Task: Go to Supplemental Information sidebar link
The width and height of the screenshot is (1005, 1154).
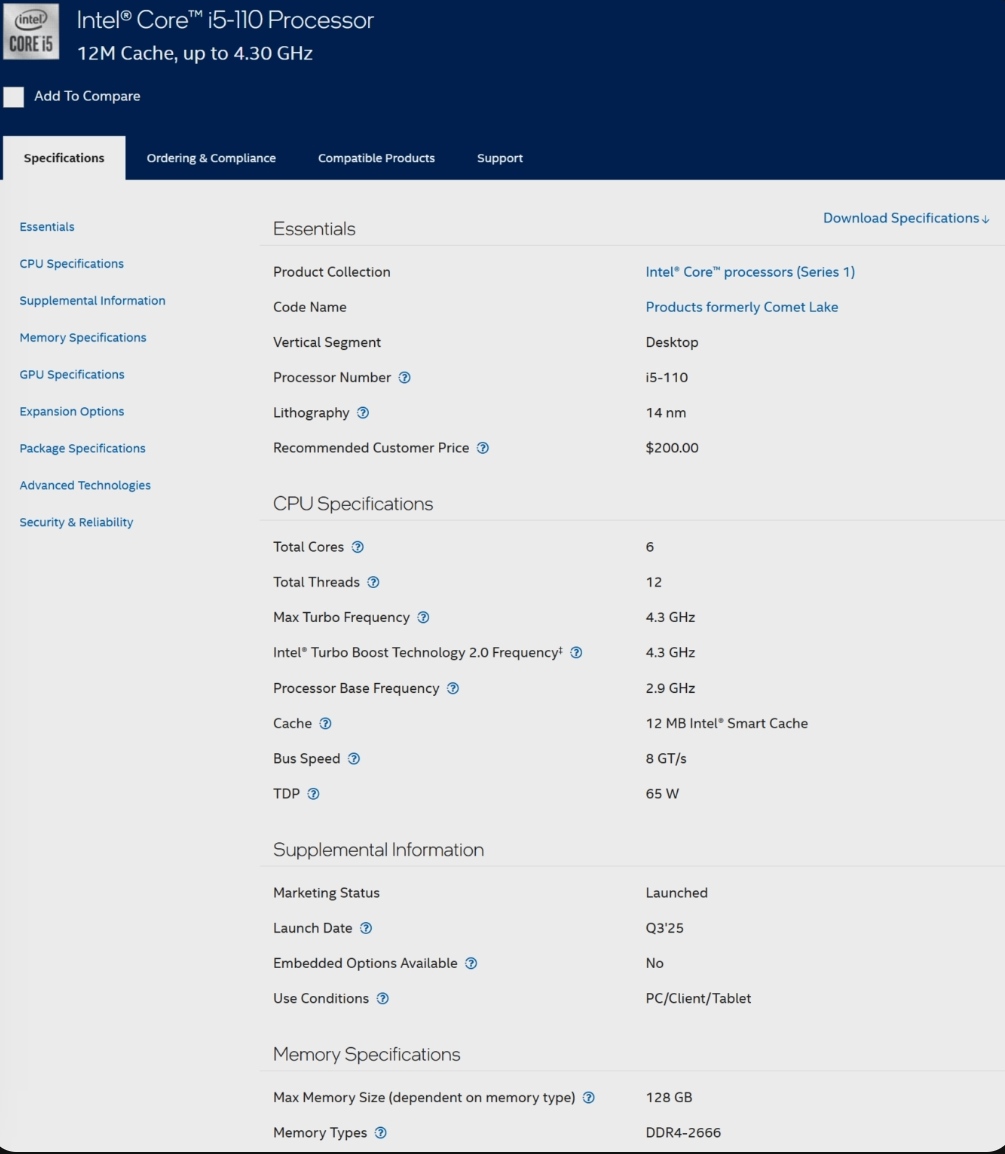Action: (x=93, y=300)
